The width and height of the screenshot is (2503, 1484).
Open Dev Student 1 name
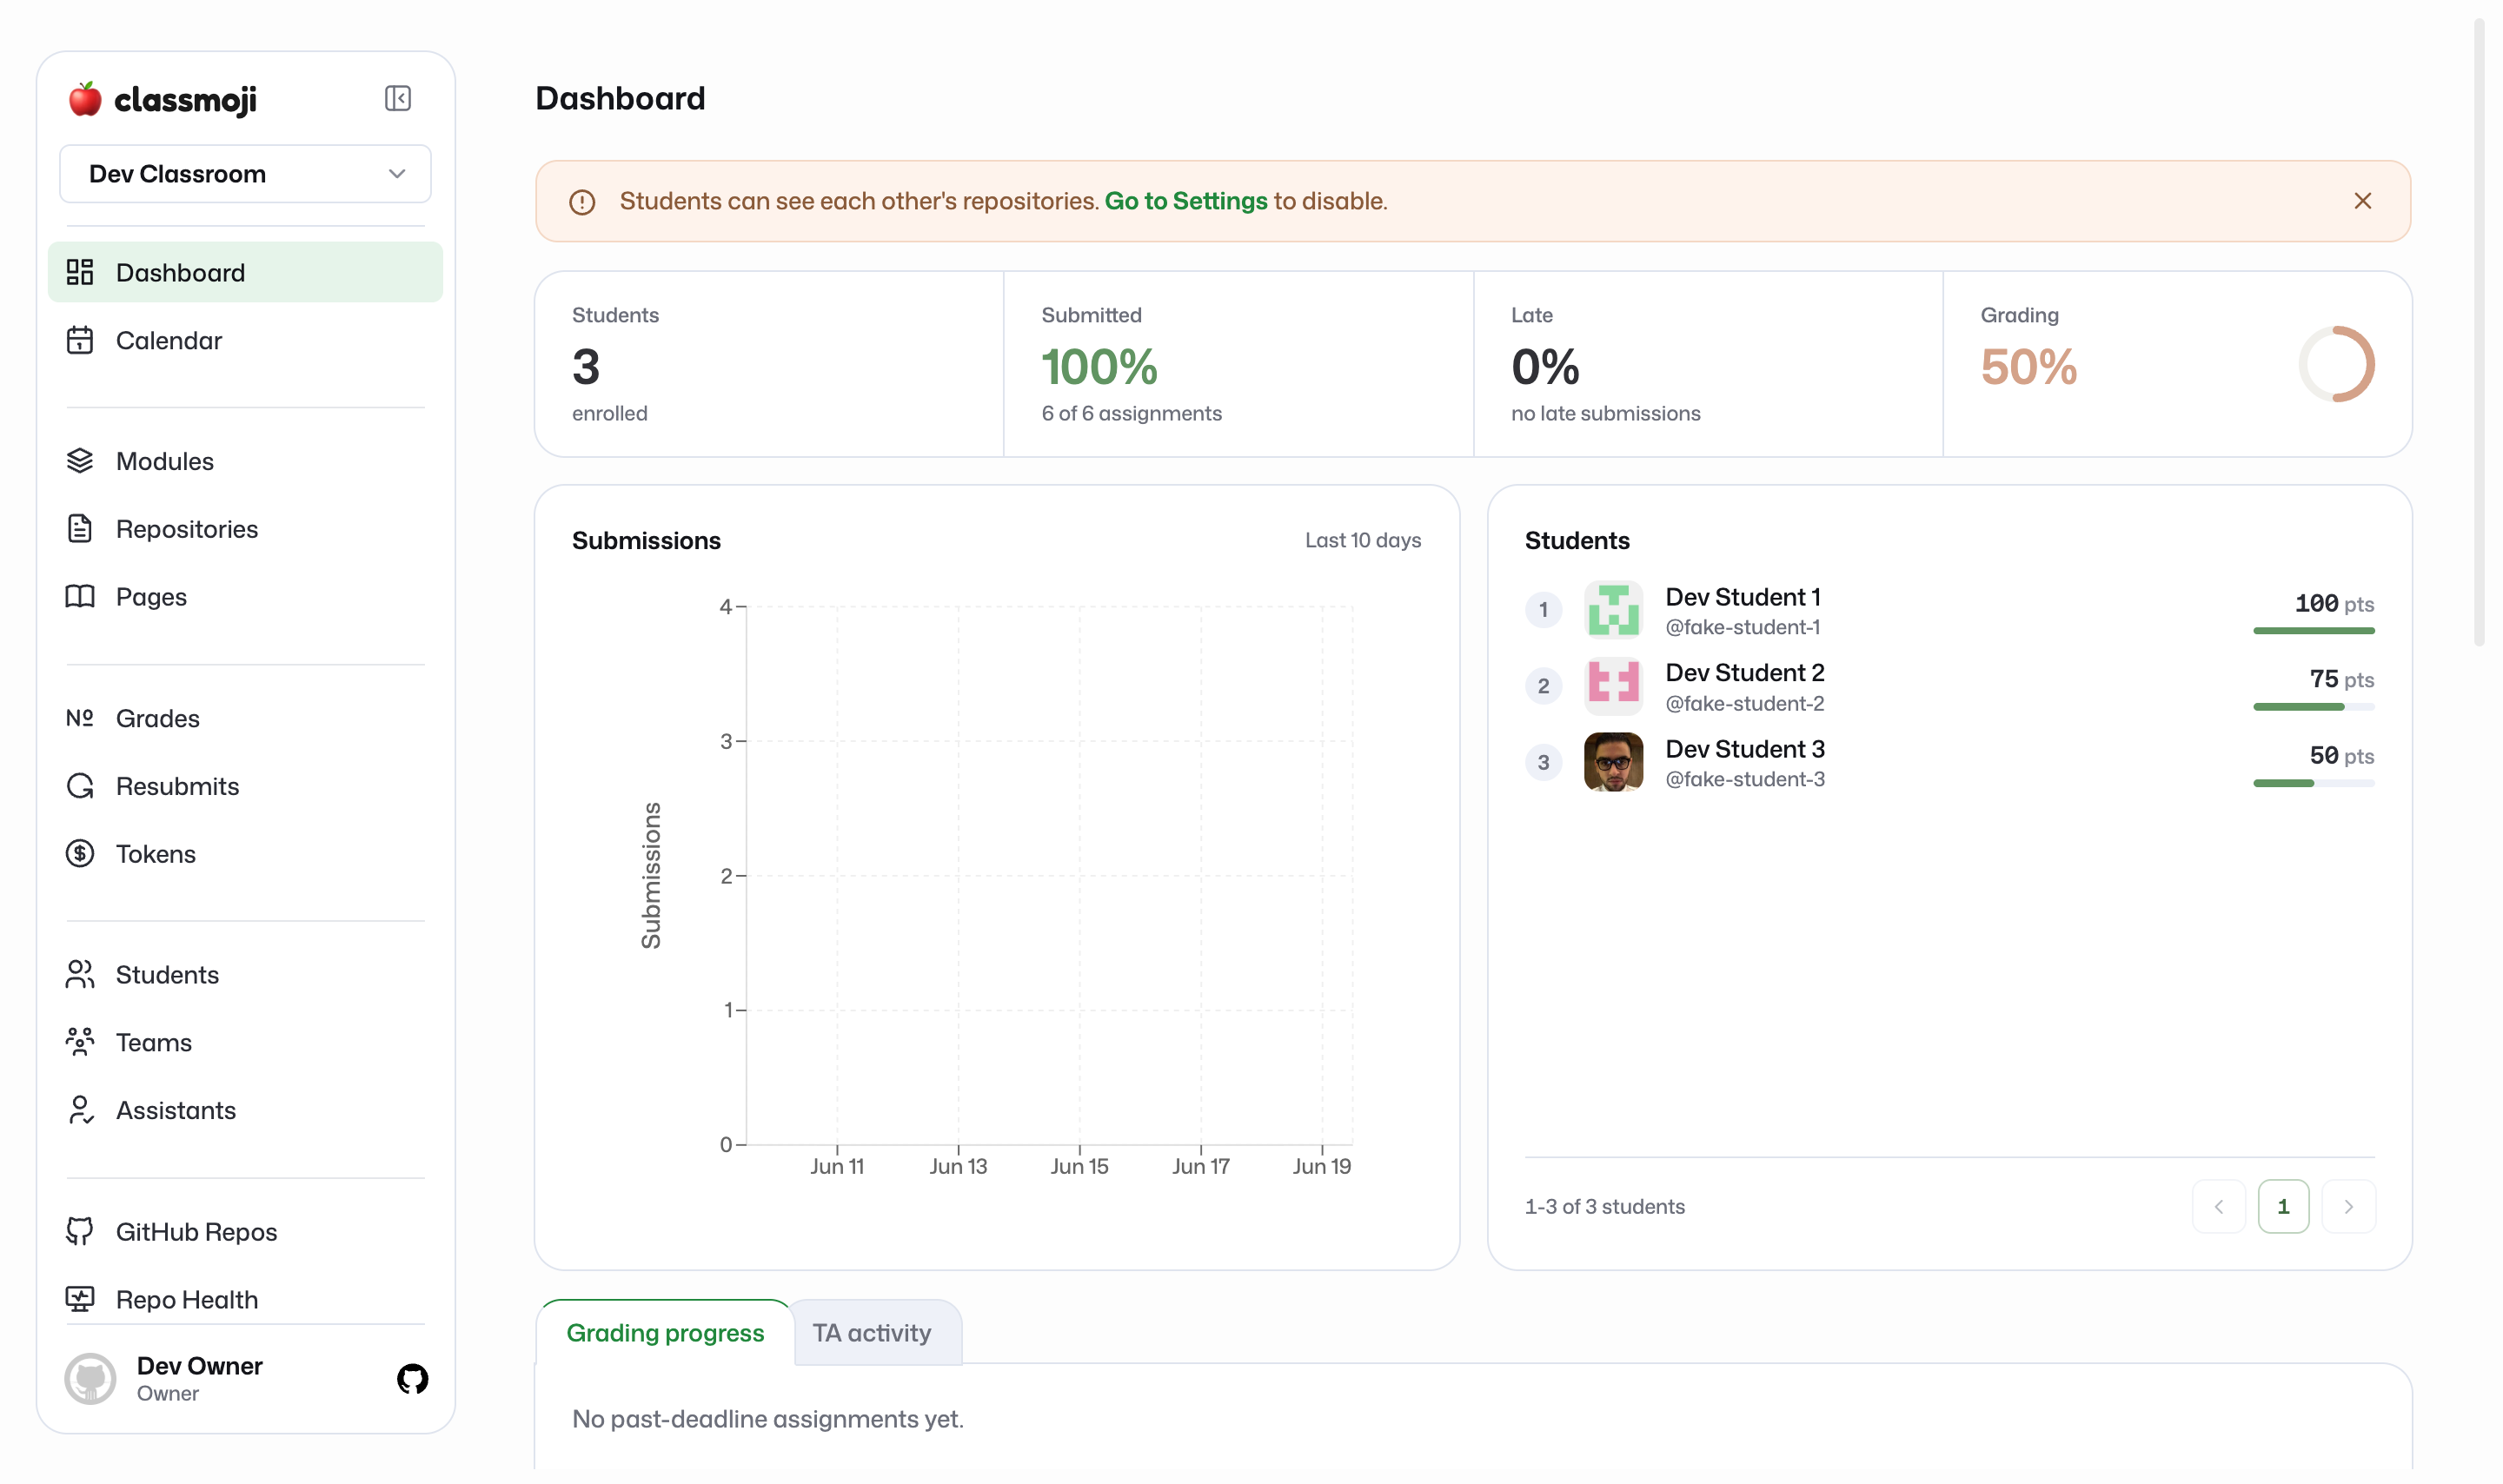(x=1743, y=597)
